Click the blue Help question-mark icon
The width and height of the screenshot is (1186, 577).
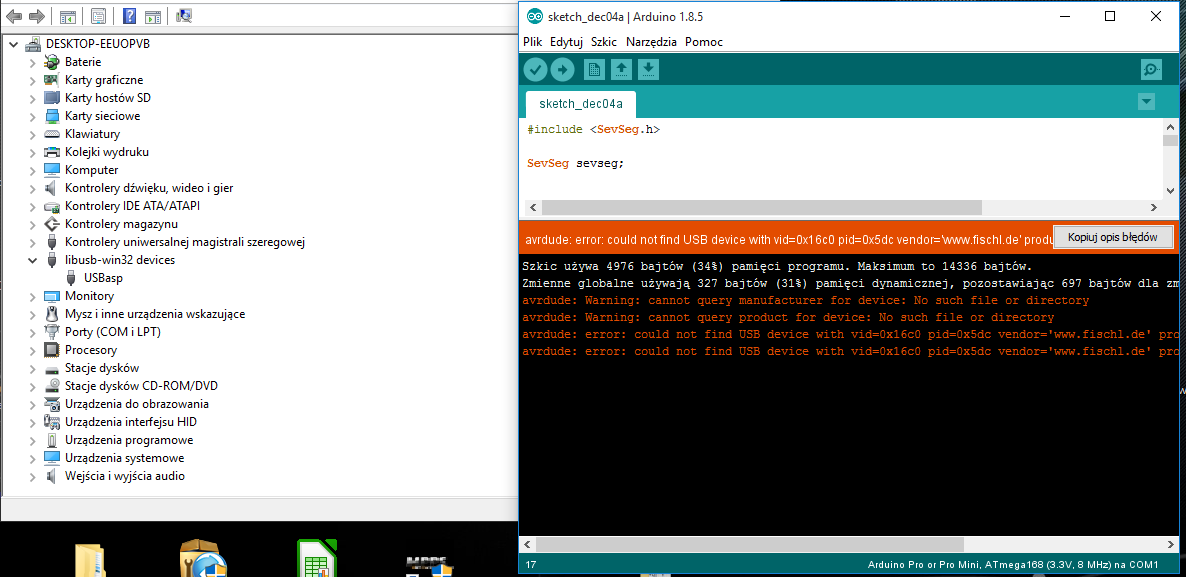click(129, 16)
